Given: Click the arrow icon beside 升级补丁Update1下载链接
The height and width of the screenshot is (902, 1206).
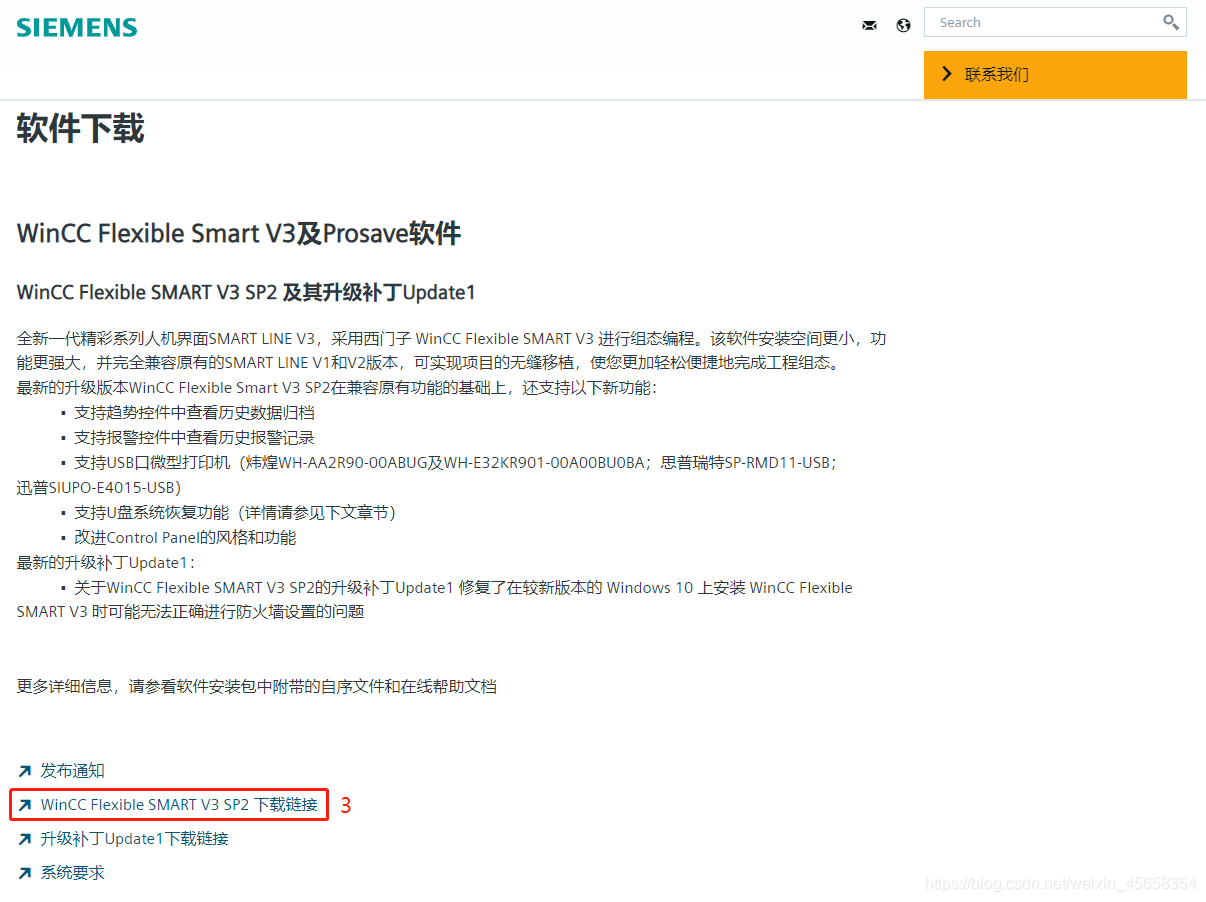Looking at the screenshot, I should click(25, 839).
